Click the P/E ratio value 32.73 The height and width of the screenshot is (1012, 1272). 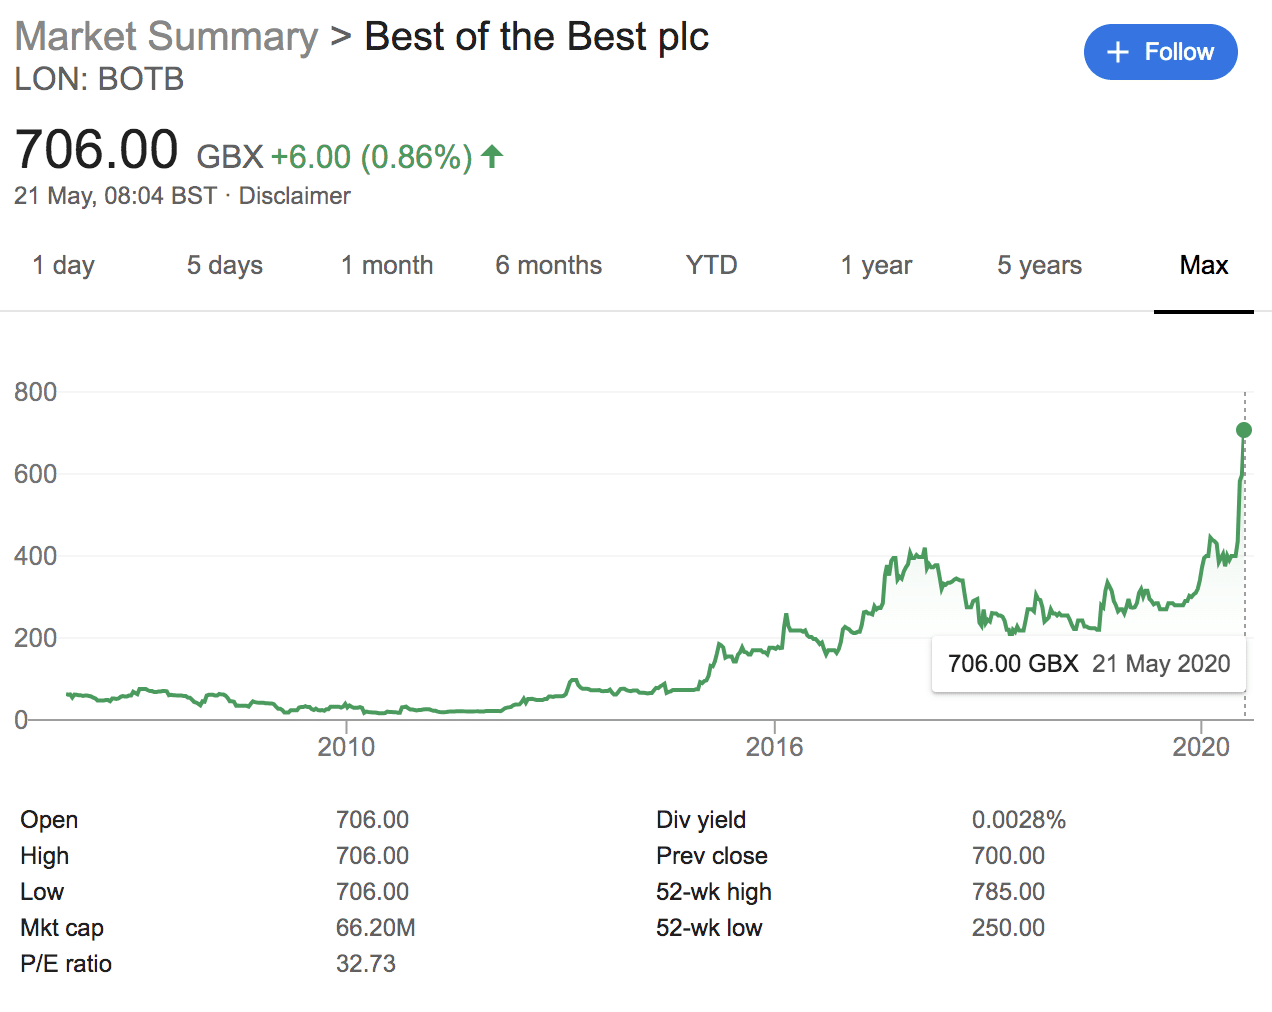tap(366, 963)
